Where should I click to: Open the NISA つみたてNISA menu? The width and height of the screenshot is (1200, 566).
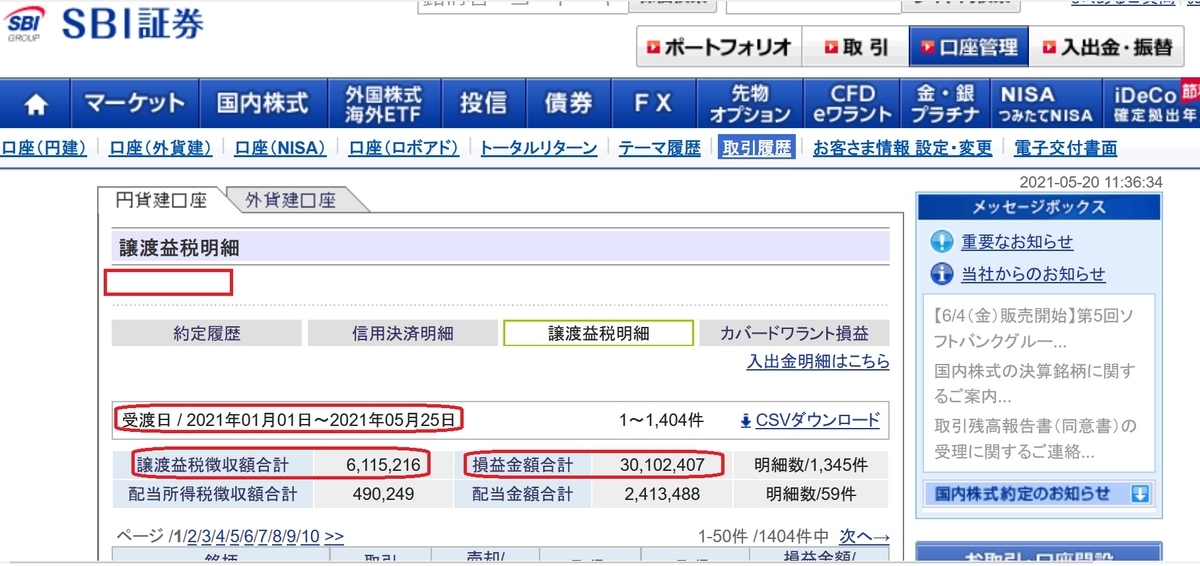(1047, 104)
